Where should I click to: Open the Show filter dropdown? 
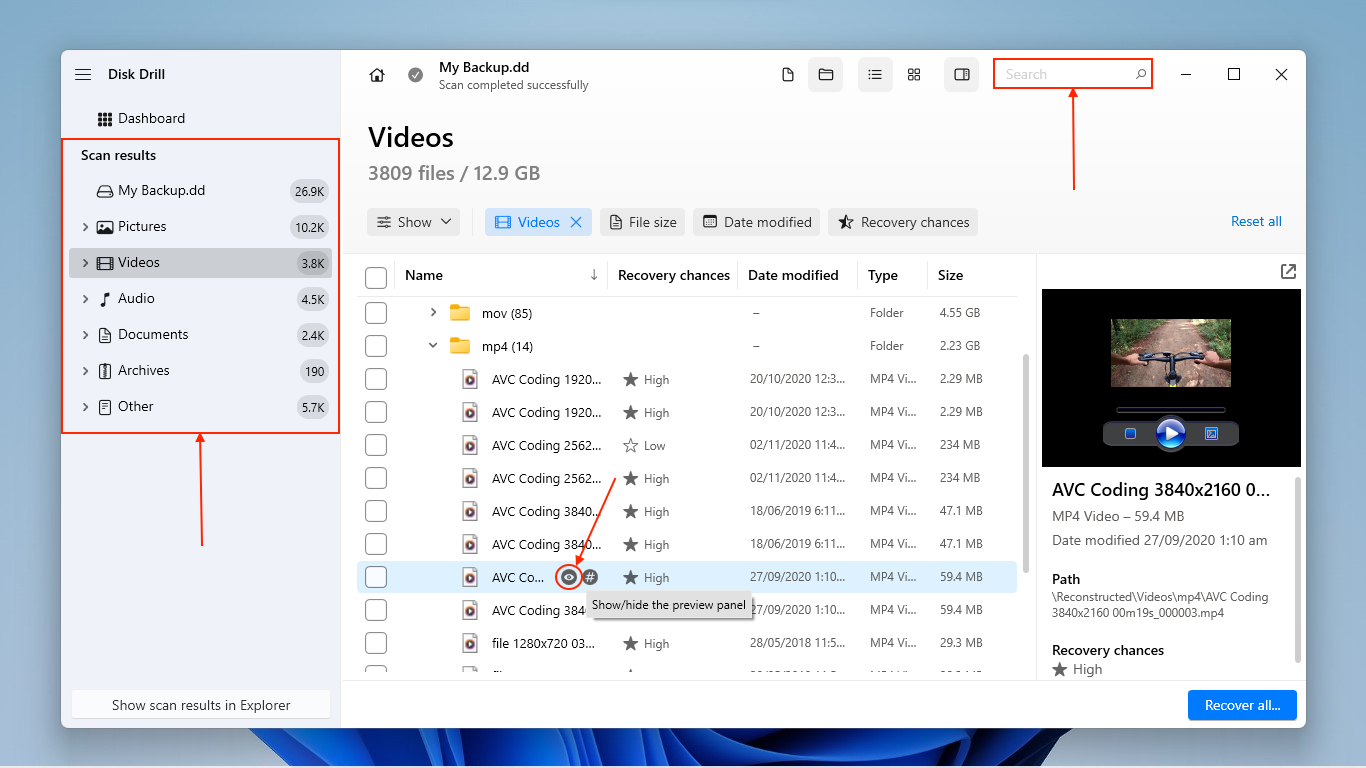tap(413, 221)
